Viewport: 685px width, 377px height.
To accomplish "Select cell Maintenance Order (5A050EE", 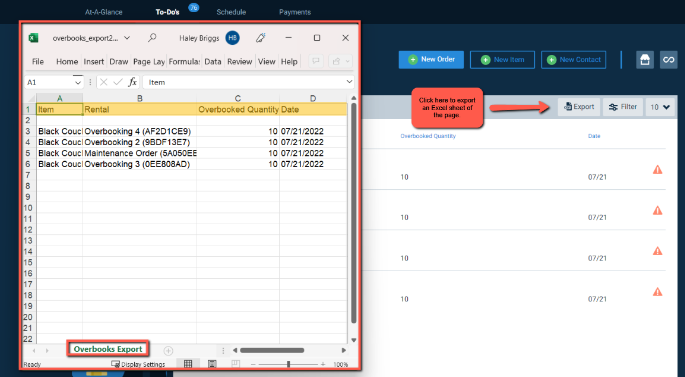I will click(x=139, y=153).
